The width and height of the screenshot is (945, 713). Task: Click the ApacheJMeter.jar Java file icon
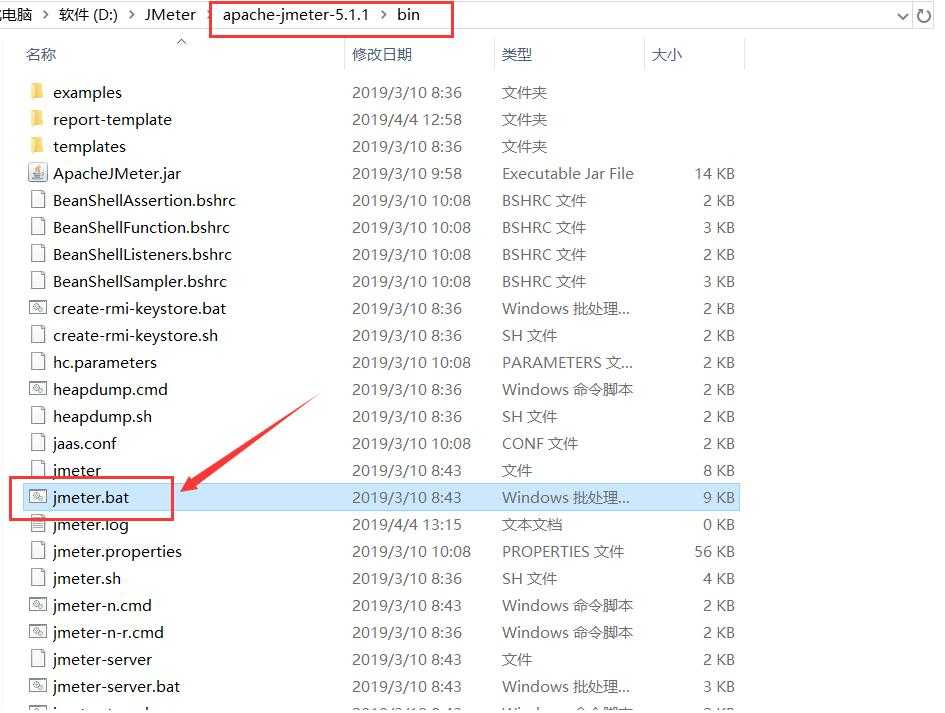(37, 173)
